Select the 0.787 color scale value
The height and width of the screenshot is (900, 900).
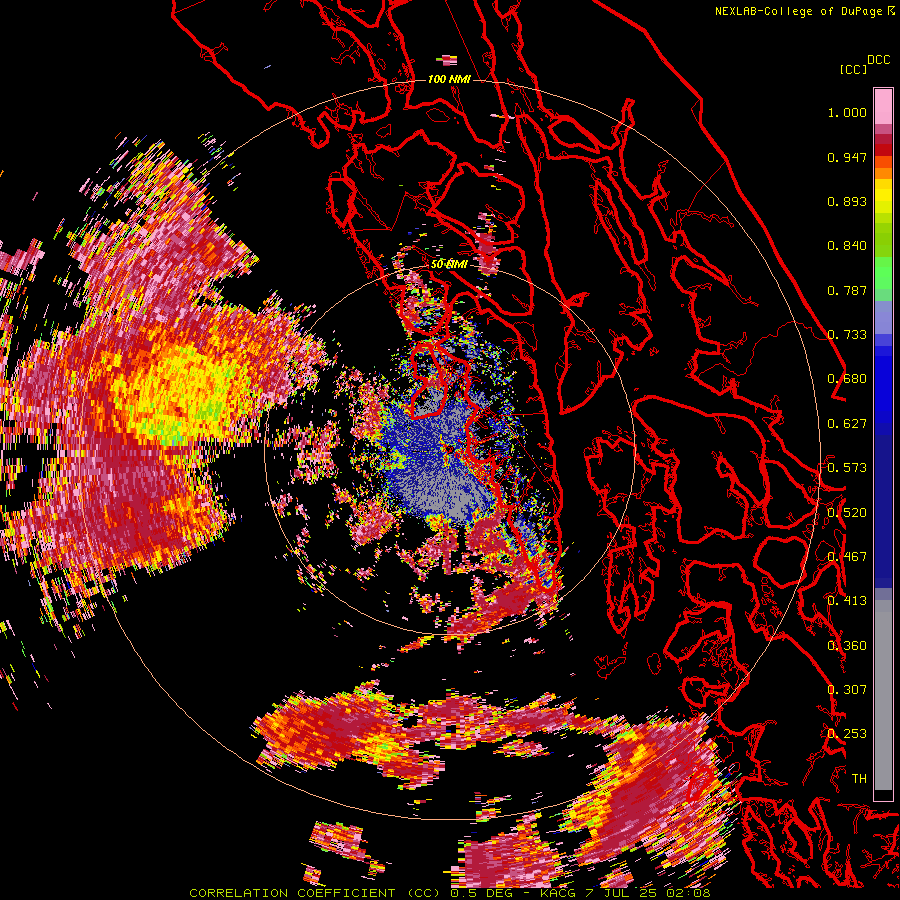click(x=847, y=290)
